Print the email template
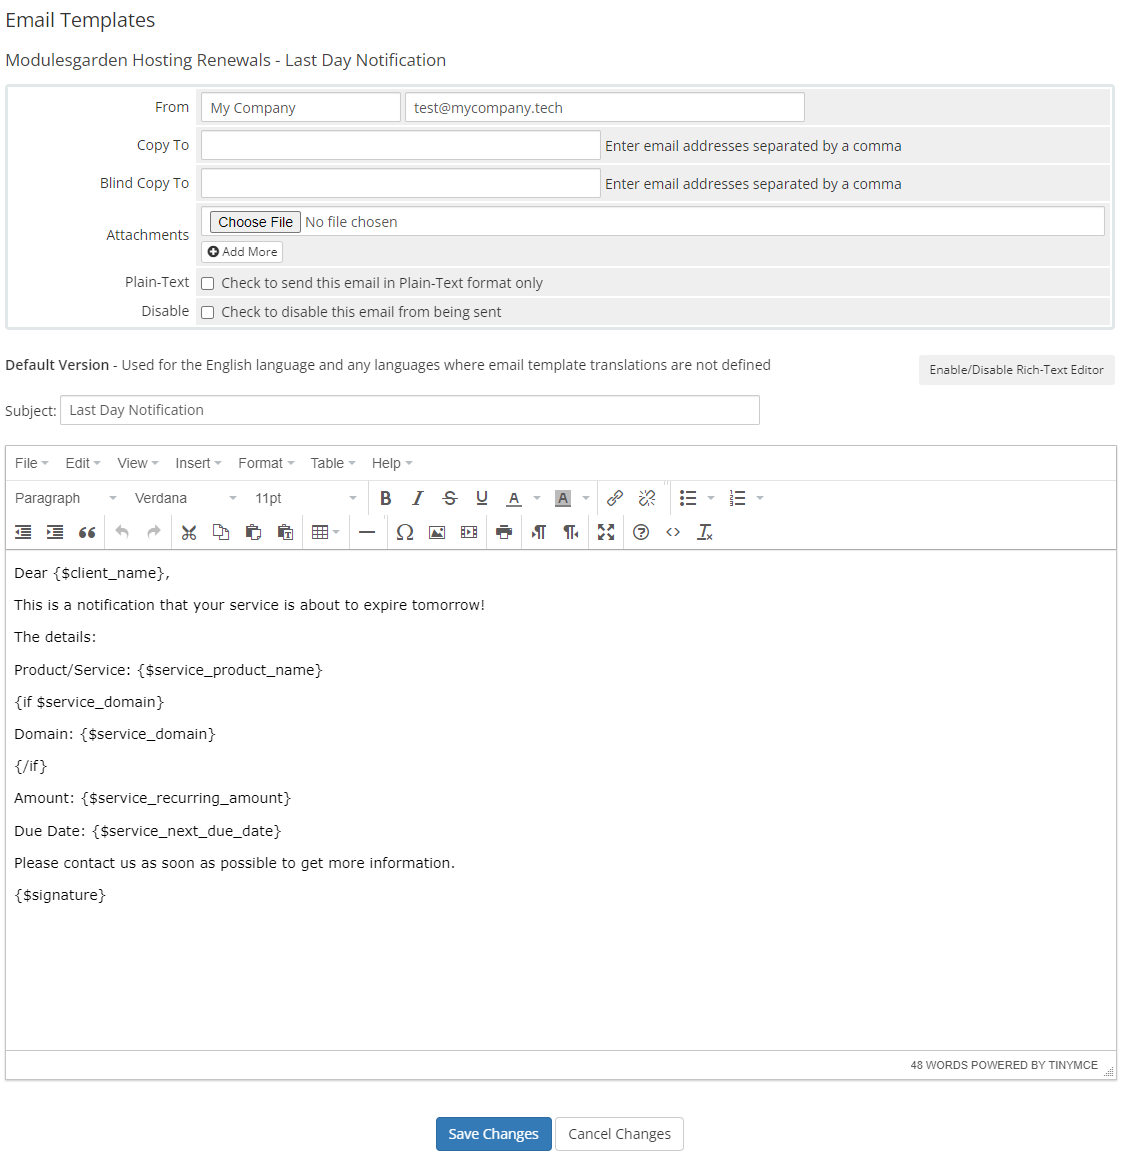Viewport: 1121px width, 1174px height. (504, 532)
